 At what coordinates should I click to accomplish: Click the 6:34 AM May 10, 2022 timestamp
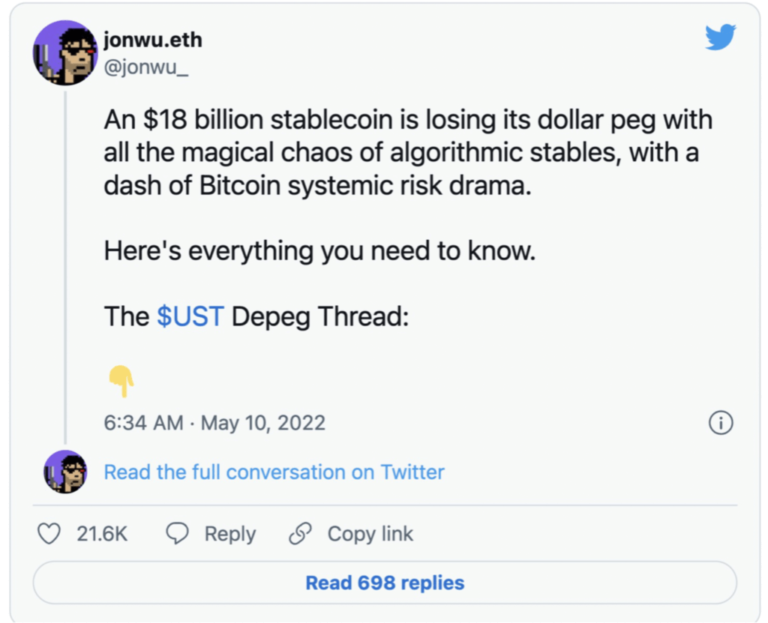pos(214,423)
